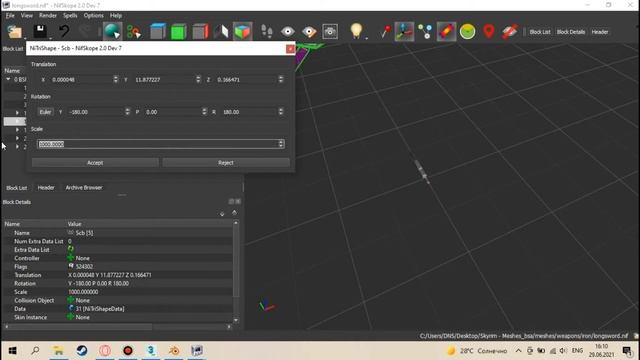Undo the last action with the arrow icon
The width and height of the screenshot is (640, 360).
[64, 31]
